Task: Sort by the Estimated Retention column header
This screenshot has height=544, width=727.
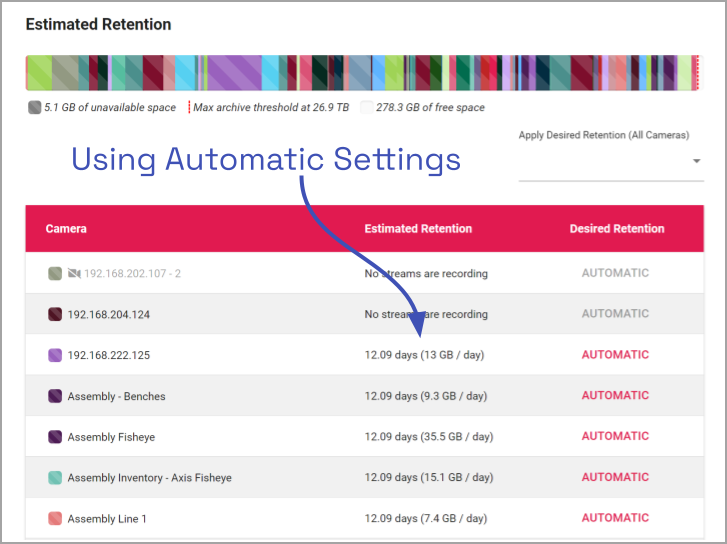Action: pyautogui.click(x=418, y=229)
